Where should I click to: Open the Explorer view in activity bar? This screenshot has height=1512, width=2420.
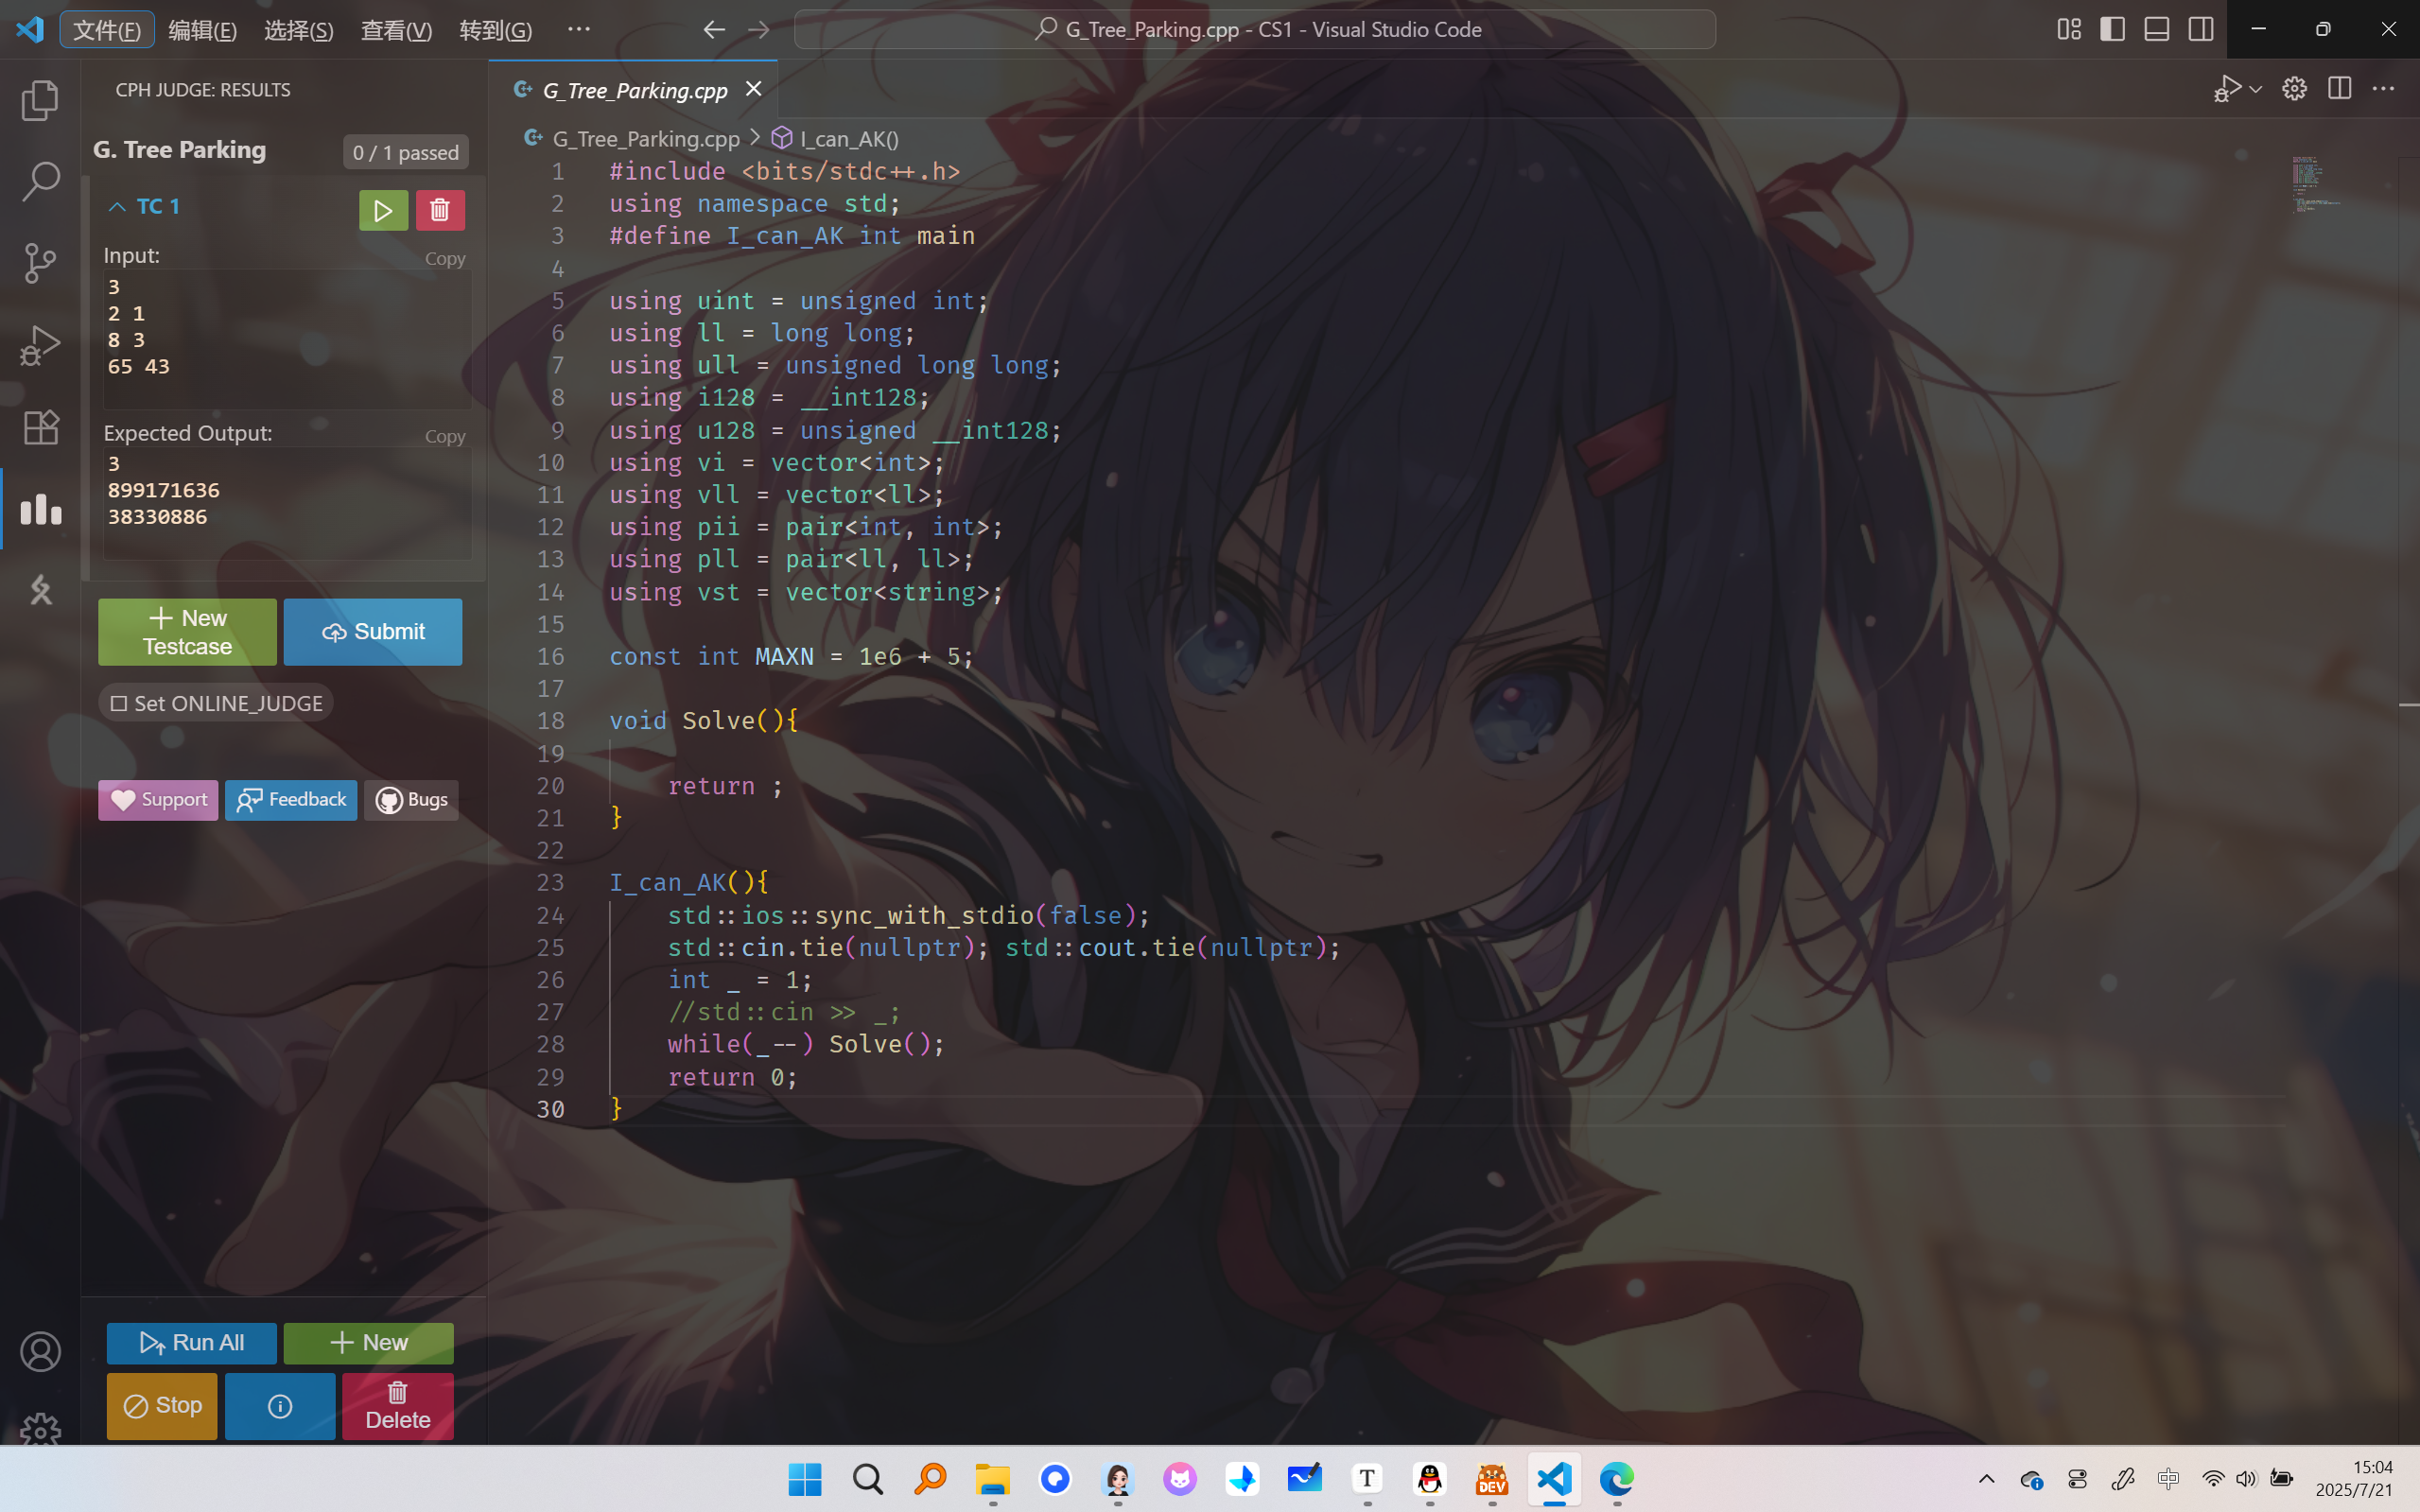(x=40, y=100)
